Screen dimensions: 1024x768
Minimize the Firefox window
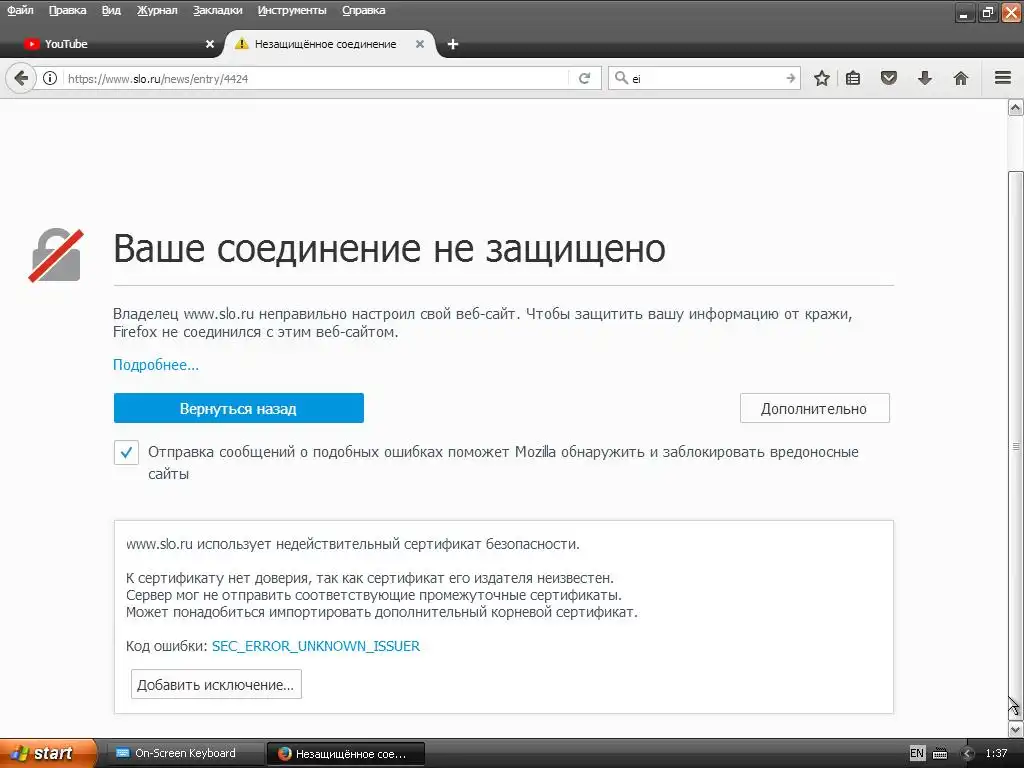[x=965, y=12]
